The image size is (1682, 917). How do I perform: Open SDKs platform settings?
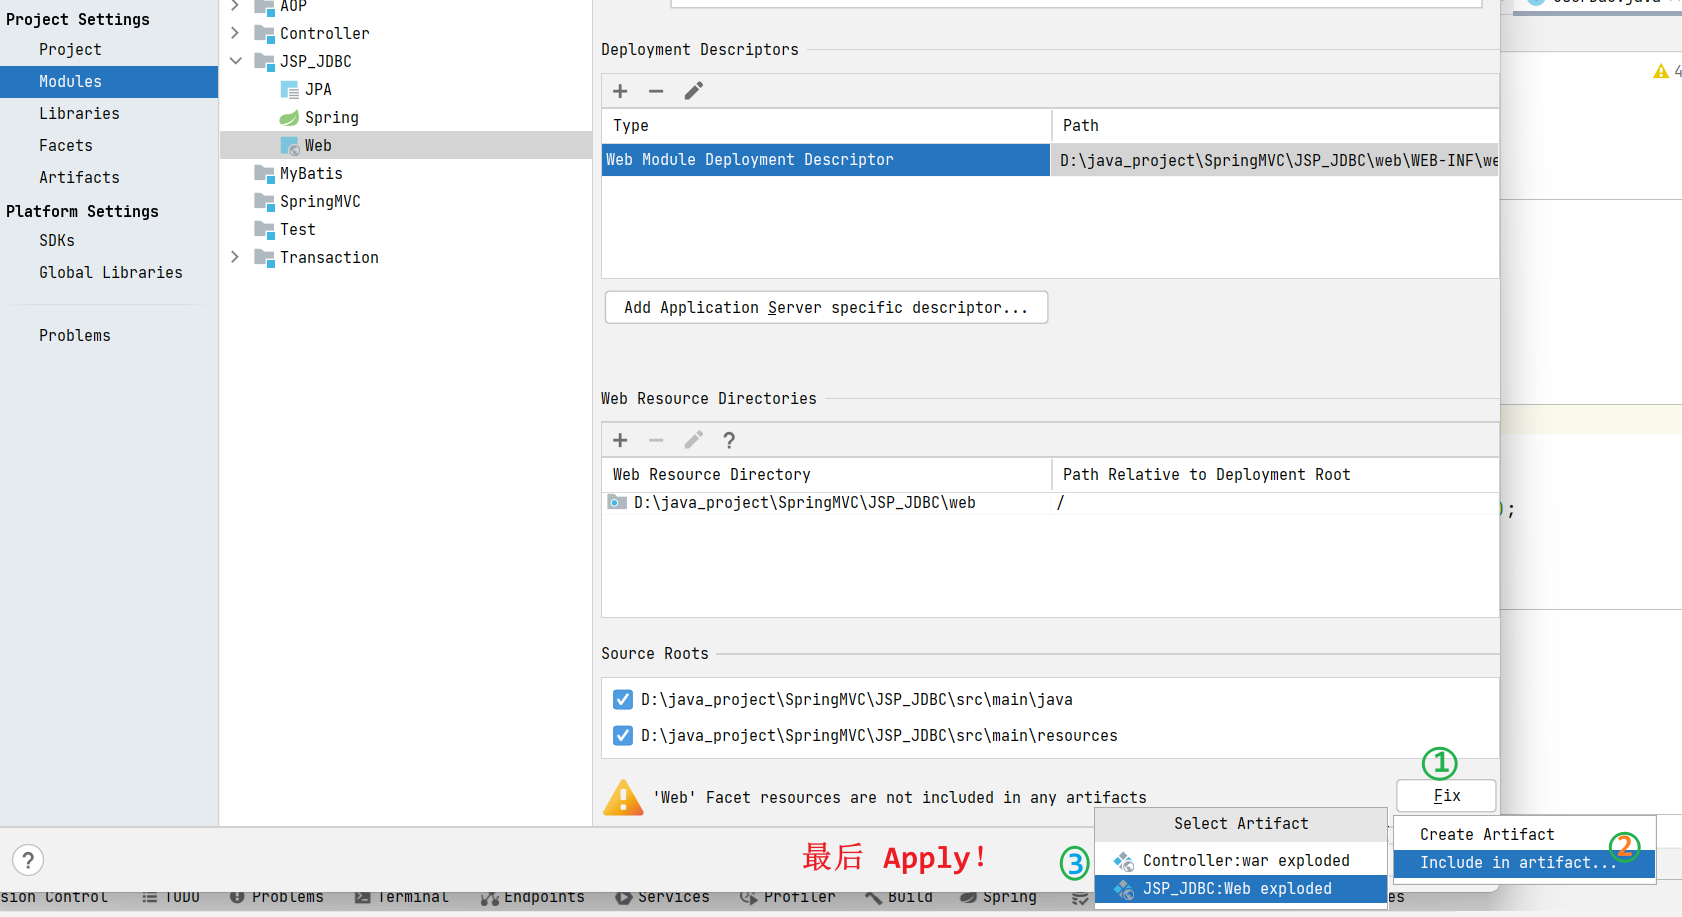(x=57, y=241)
